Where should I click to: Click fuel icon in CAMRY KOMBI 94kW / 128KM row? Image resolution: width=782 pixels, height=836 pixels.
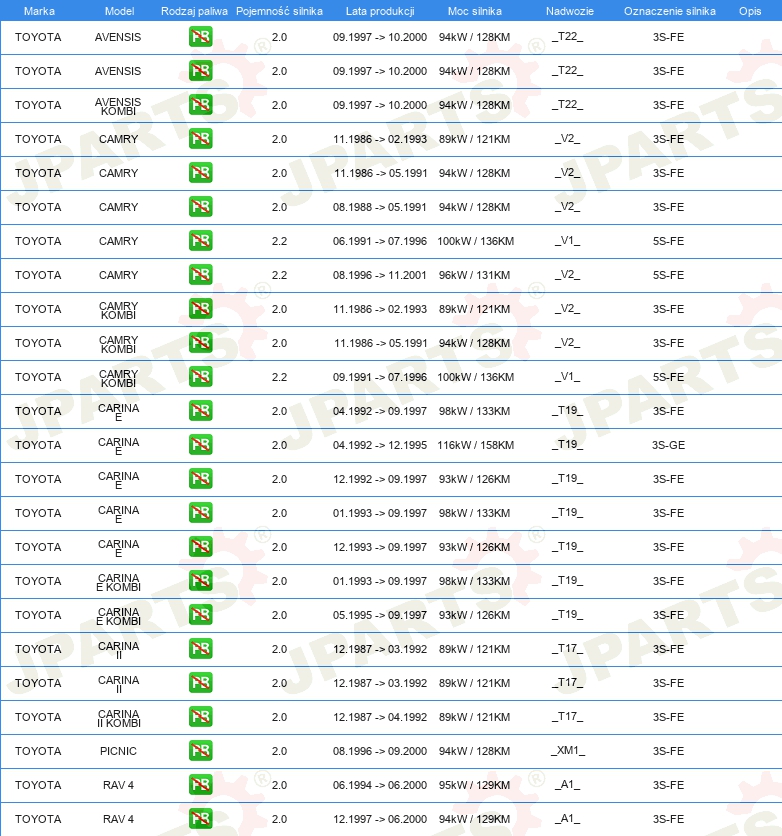pyautogui.click(x=200, y=343)
